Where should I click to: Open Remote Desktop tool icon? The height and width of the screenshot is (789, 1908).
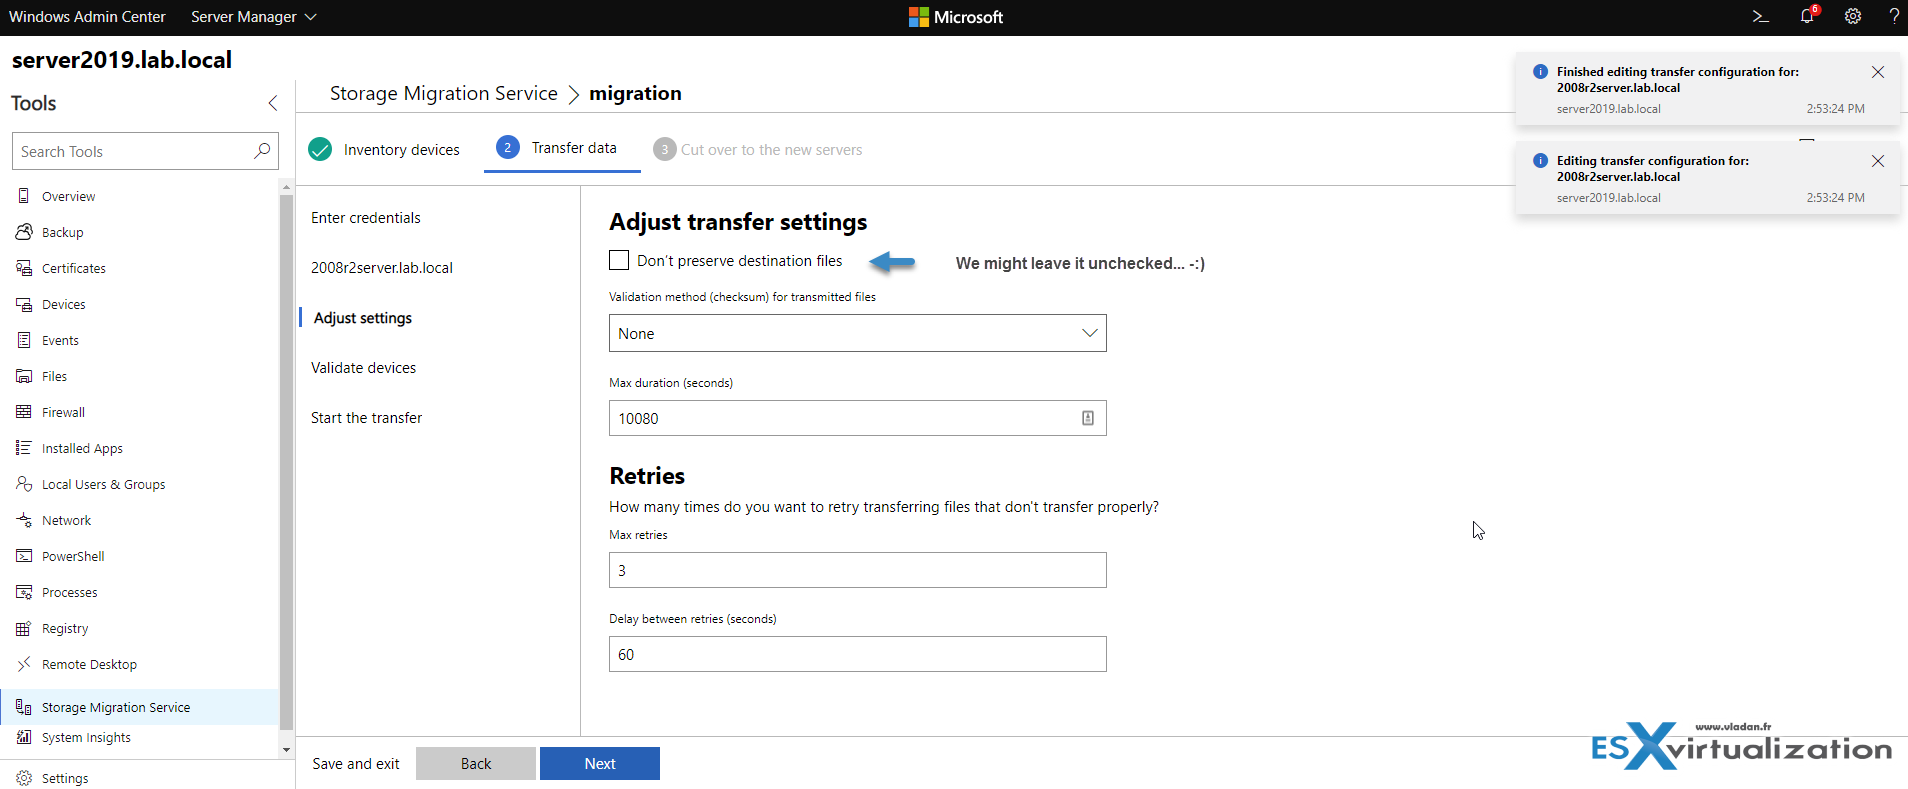(24, 664)
